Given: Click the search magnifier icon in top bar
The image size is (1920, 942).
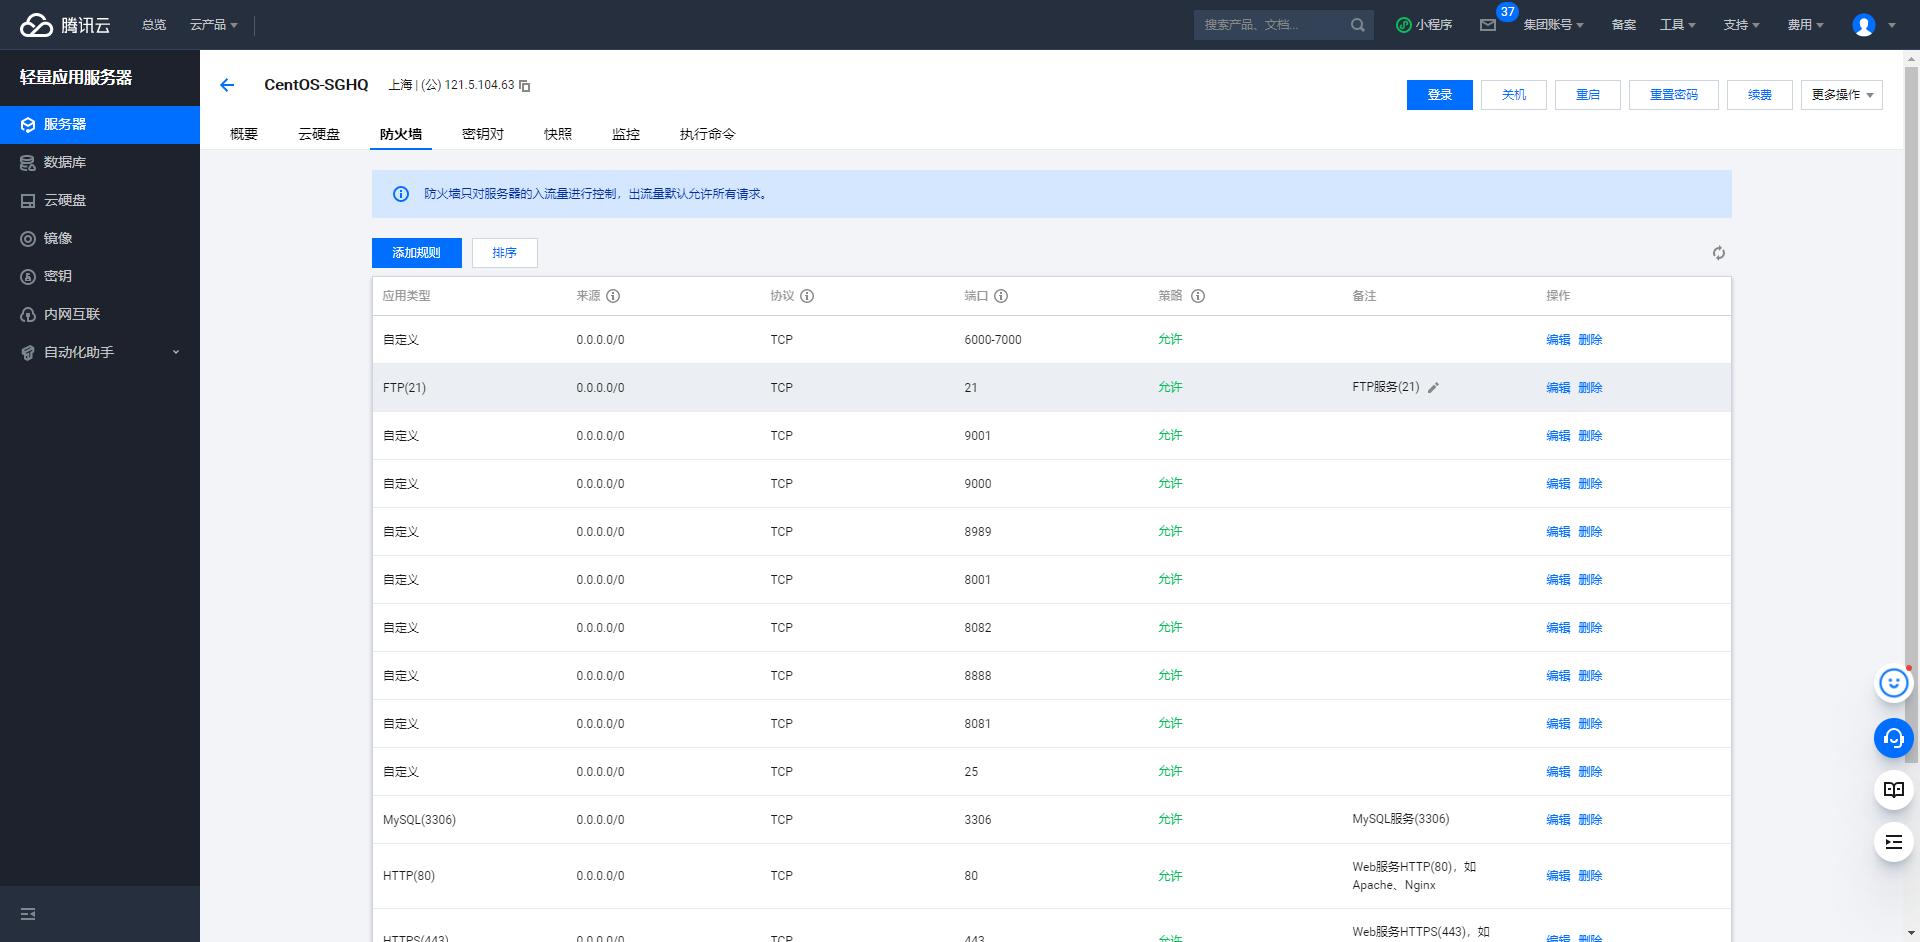Looking at the screenshot, I should (x=1357, y=25).
